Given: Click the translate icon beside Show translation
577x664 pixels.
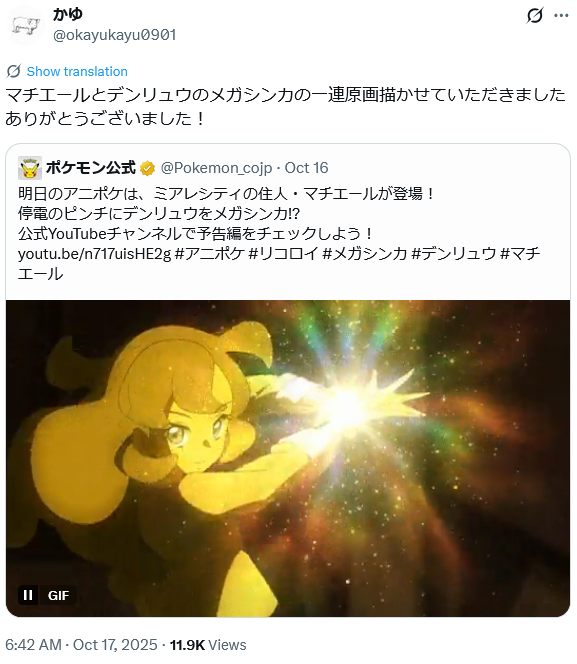Looking at the screenshot, I should pyautogui.click(x=14, y=71).
